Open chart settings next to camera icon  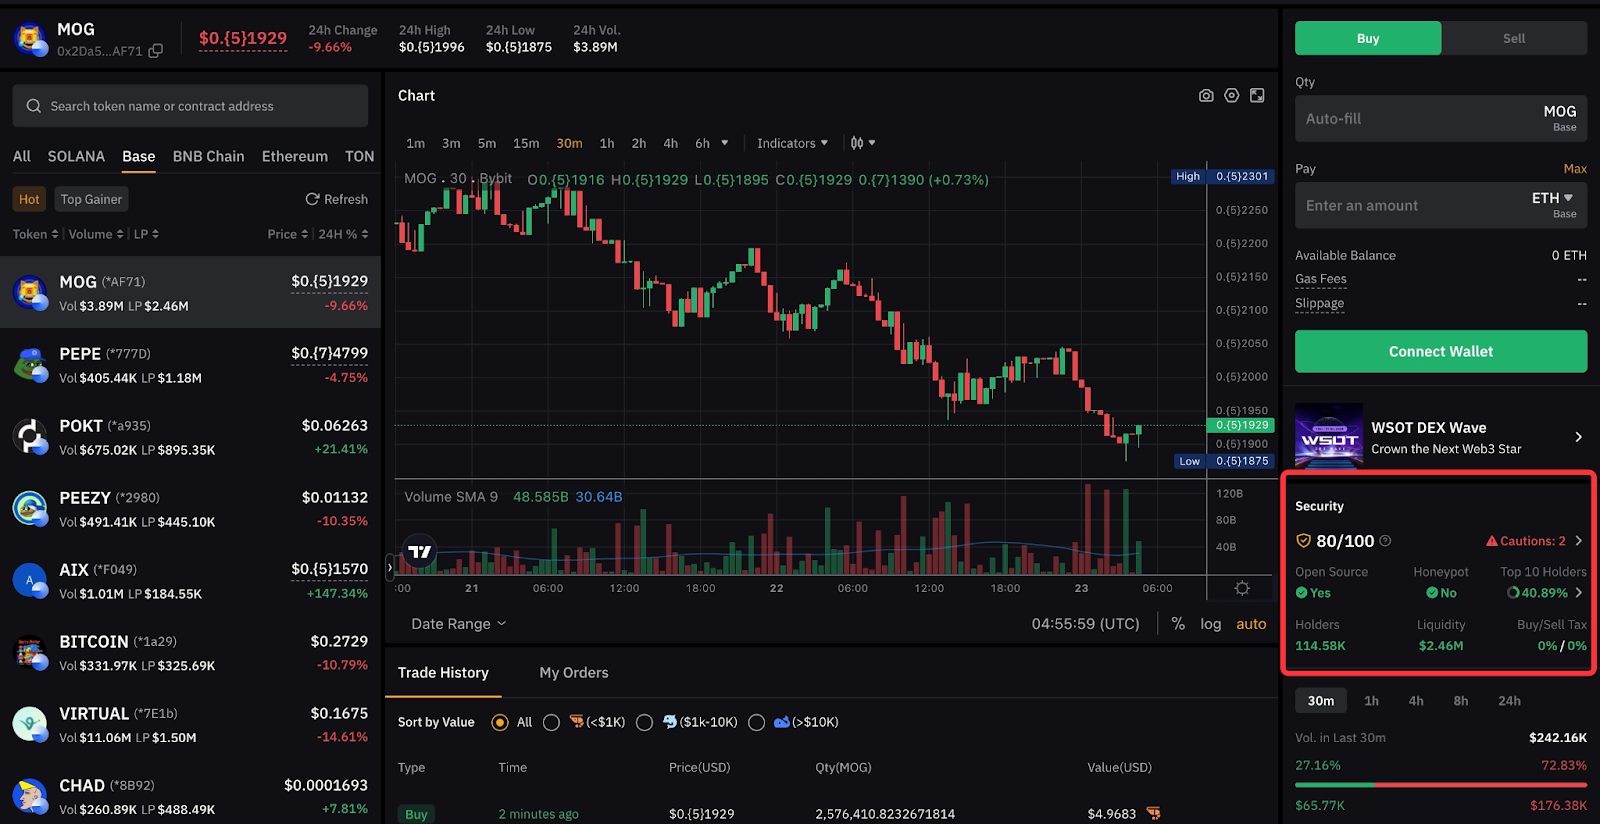(x=1232, y=95)
